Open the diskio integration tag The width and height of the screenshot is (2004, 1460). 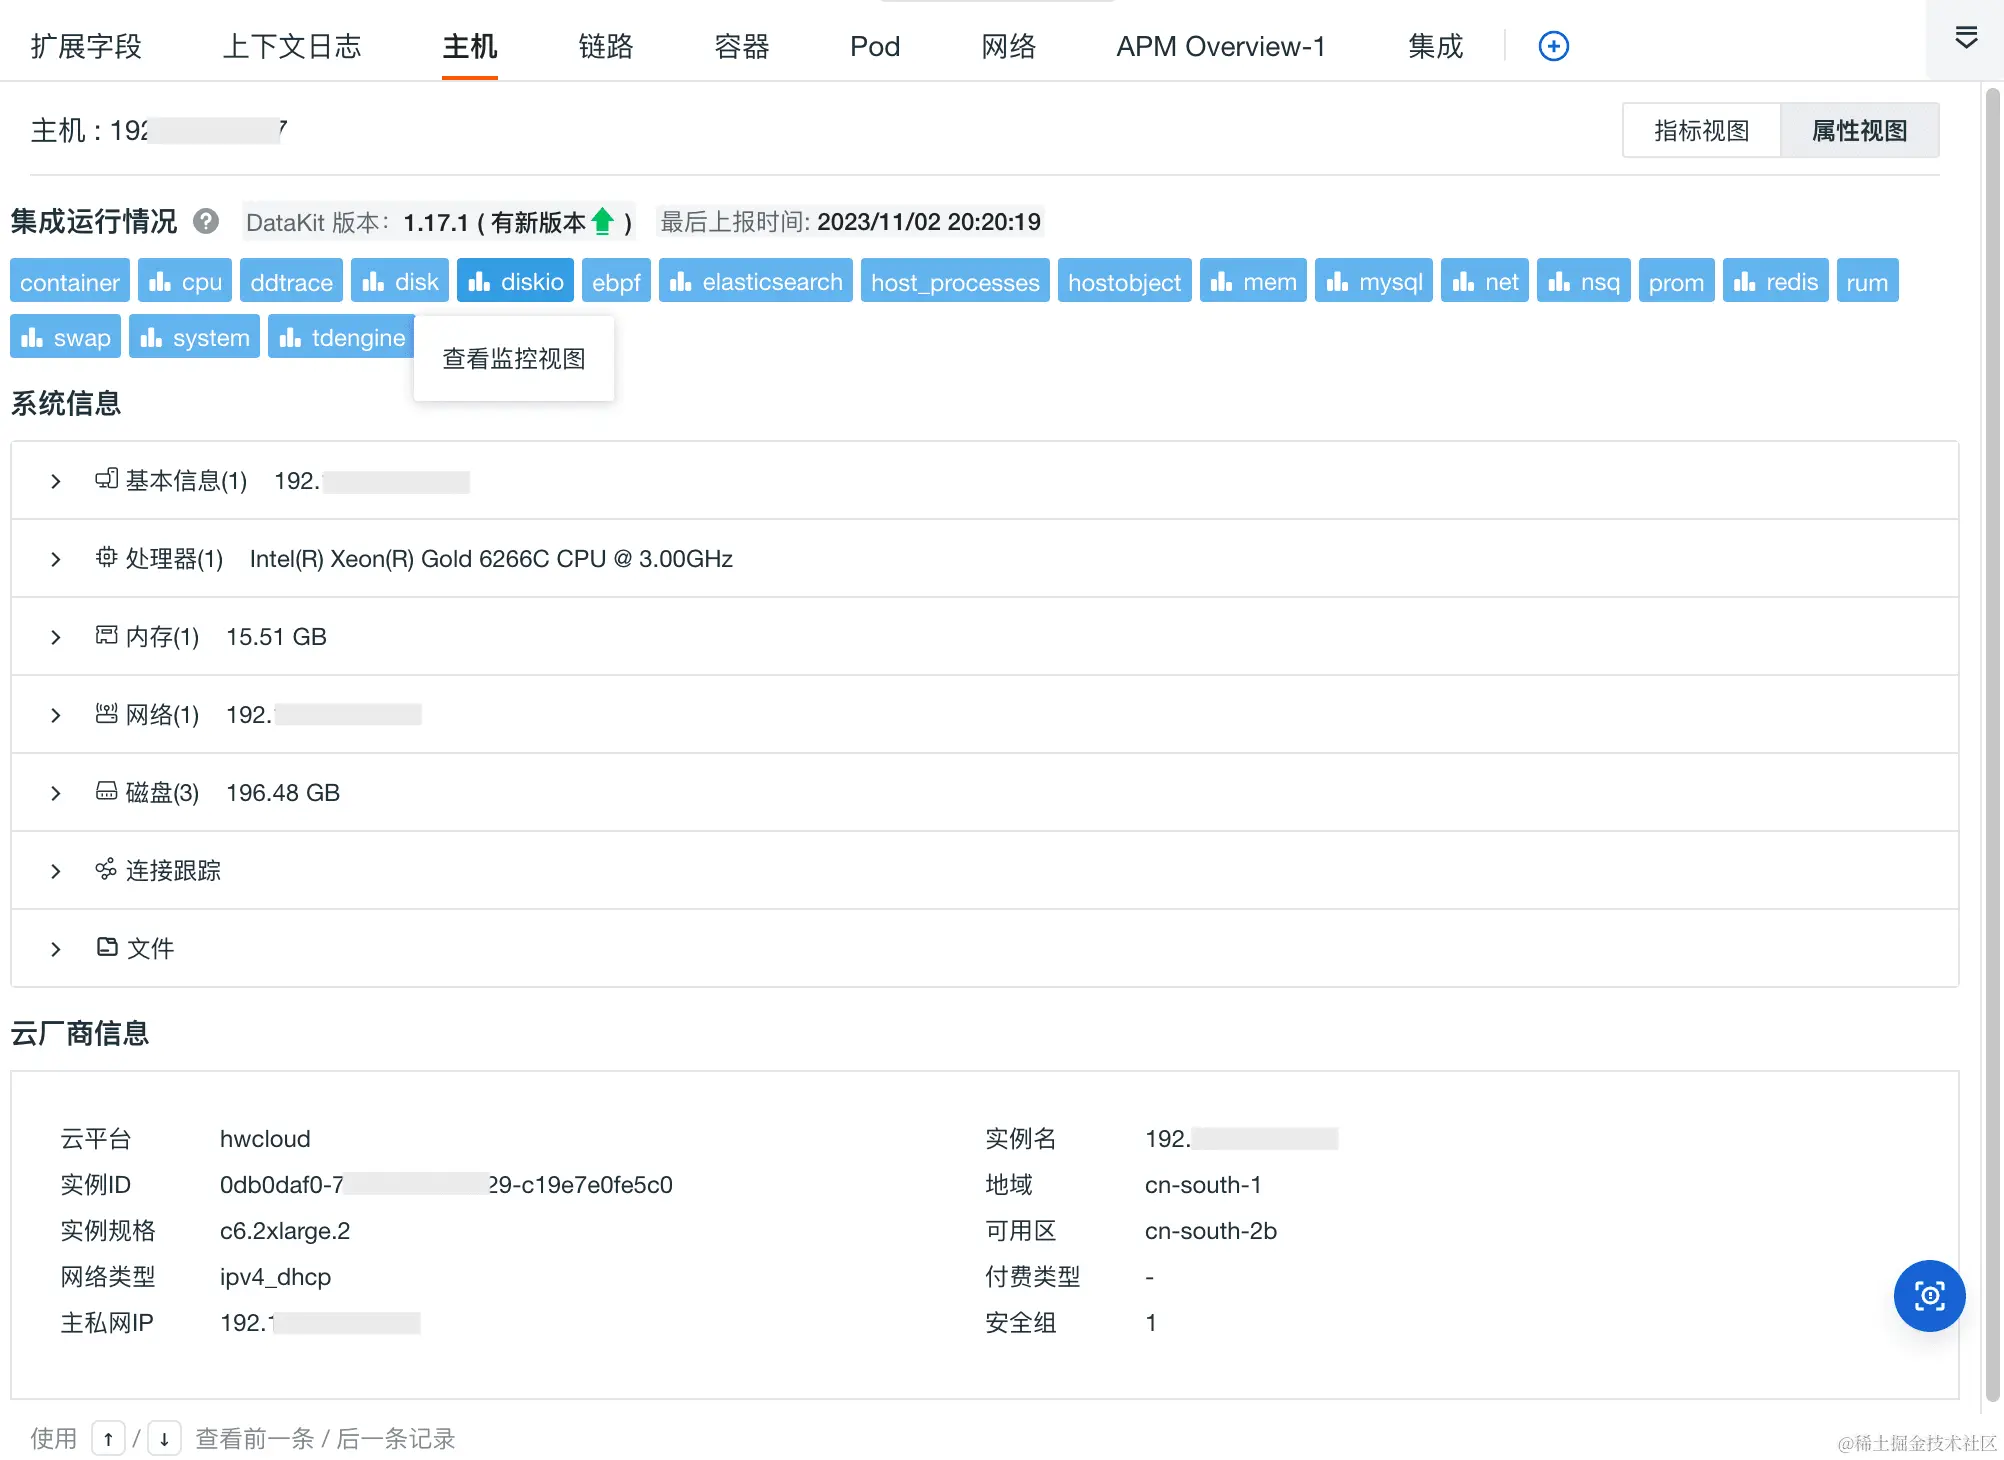point(515,282)
